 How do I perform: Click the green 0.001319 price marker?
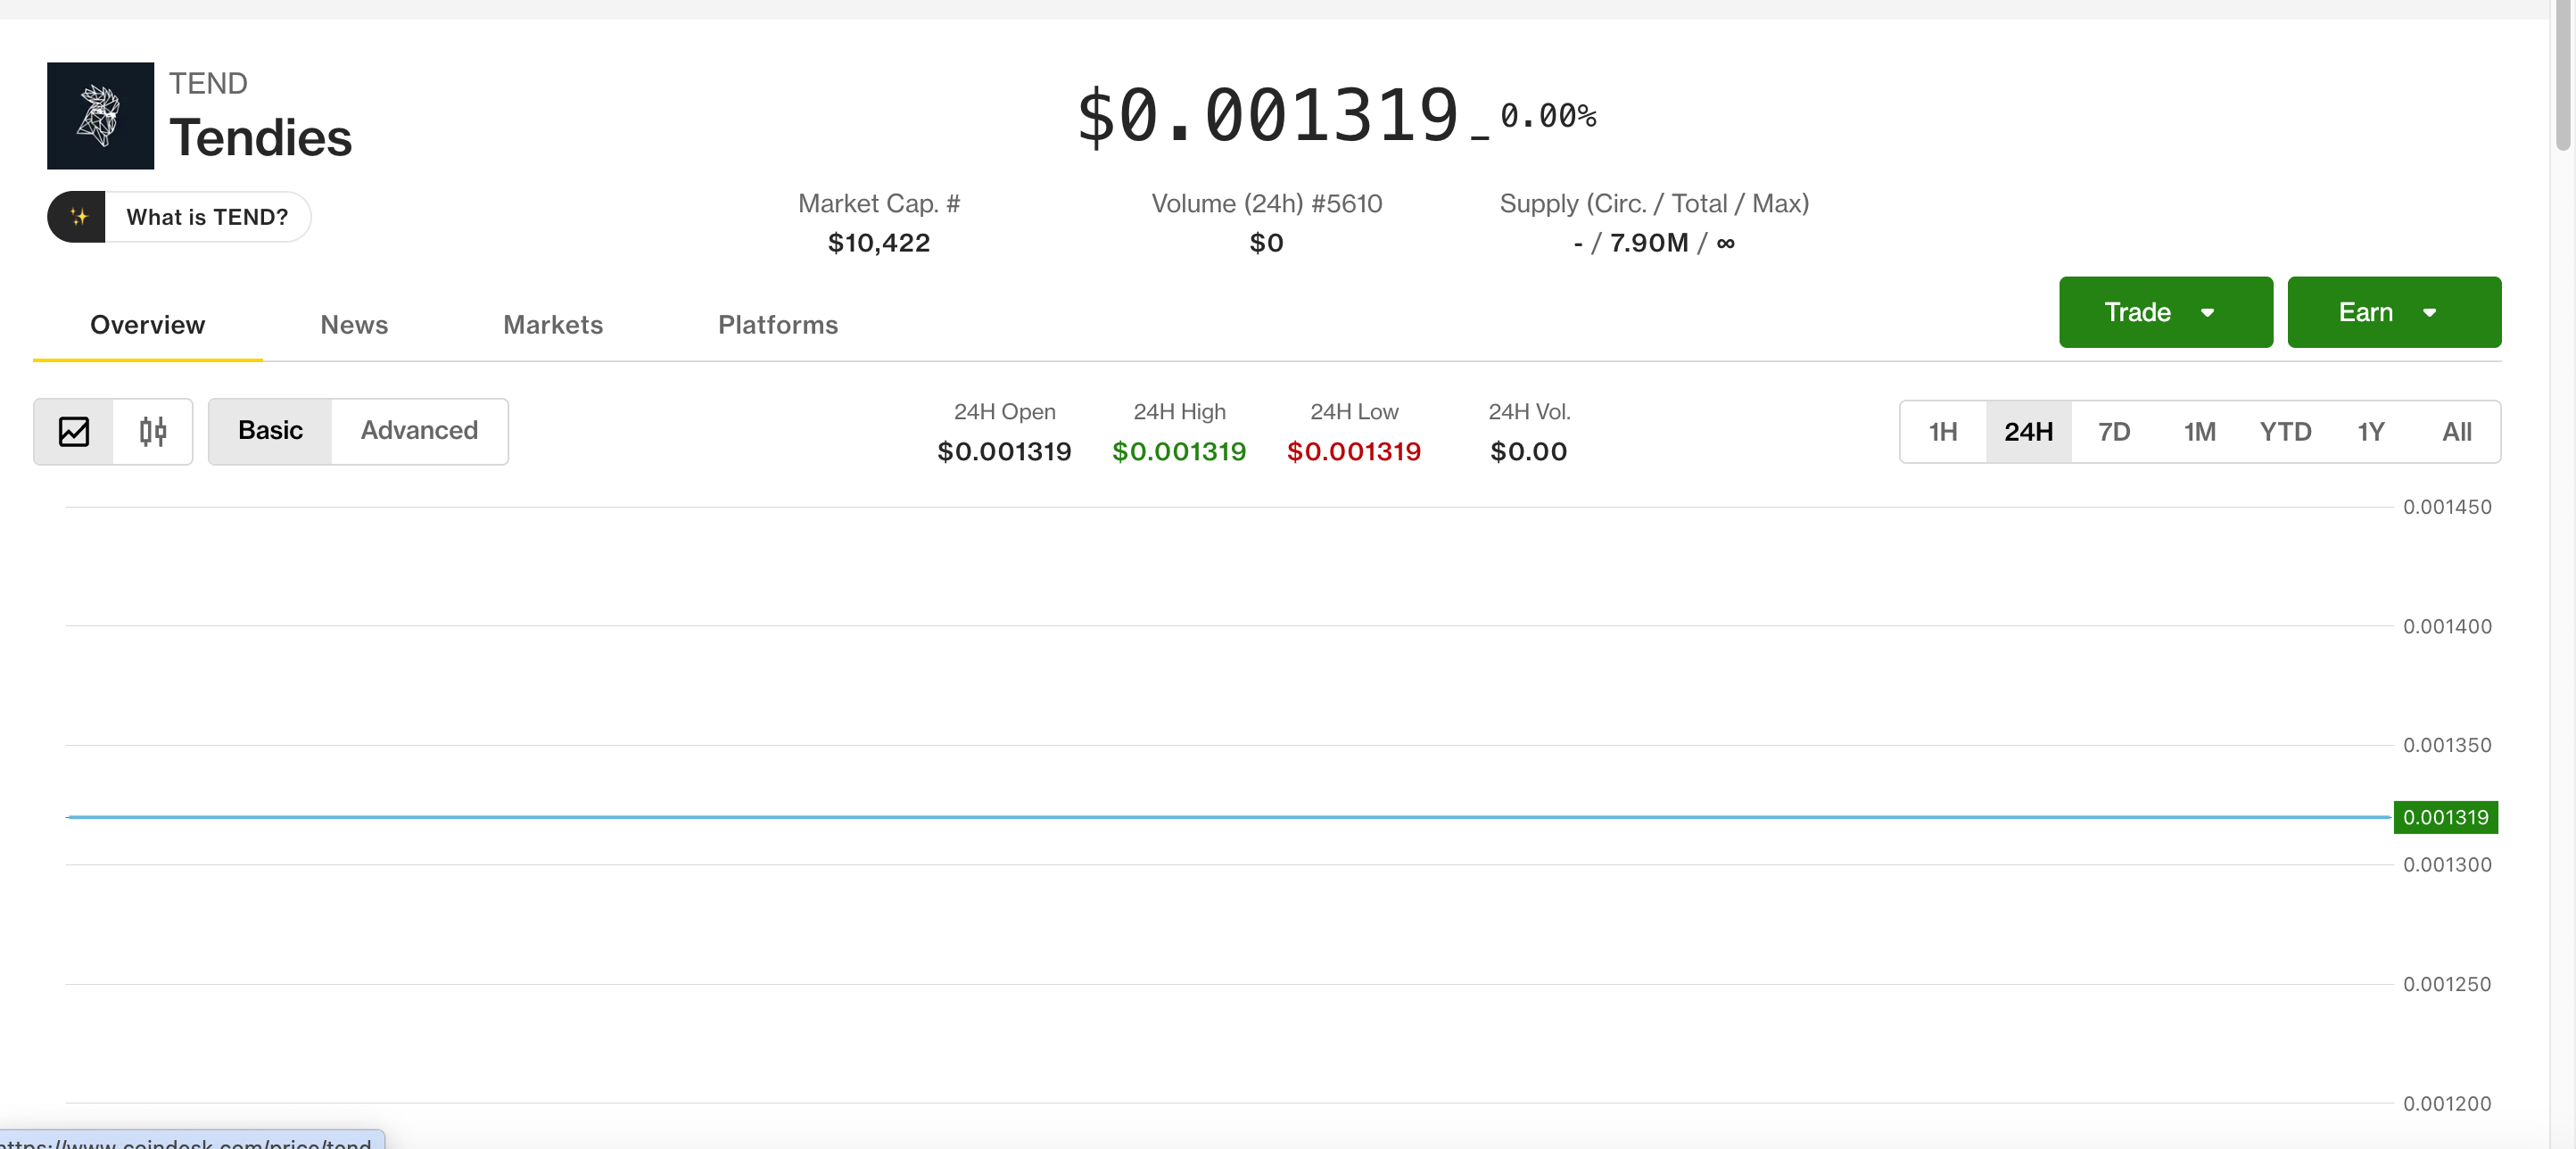point(2445,817)
